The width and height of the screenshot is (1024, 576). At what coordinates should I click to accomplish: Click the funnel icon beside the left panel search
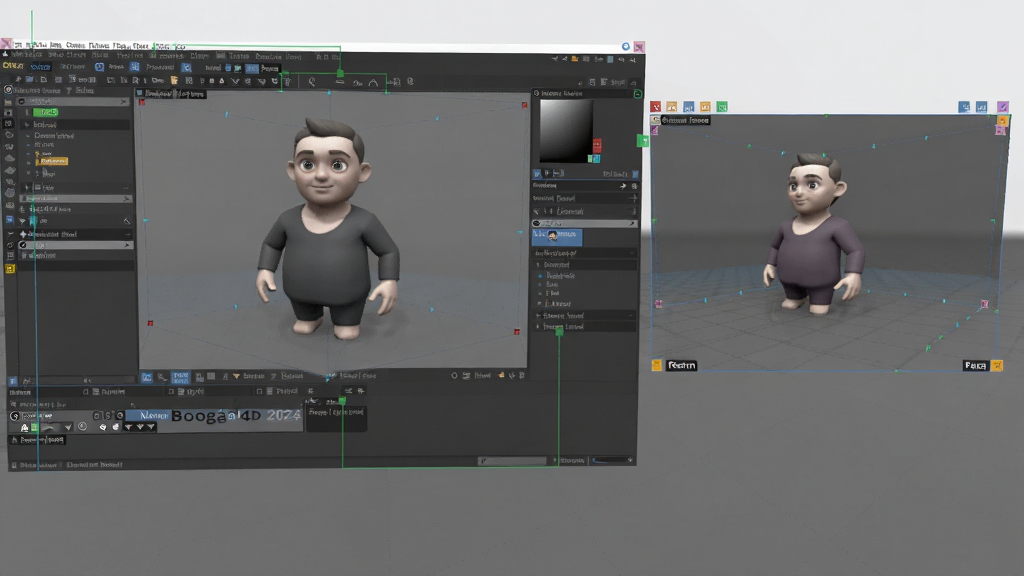tap(69, 90)
